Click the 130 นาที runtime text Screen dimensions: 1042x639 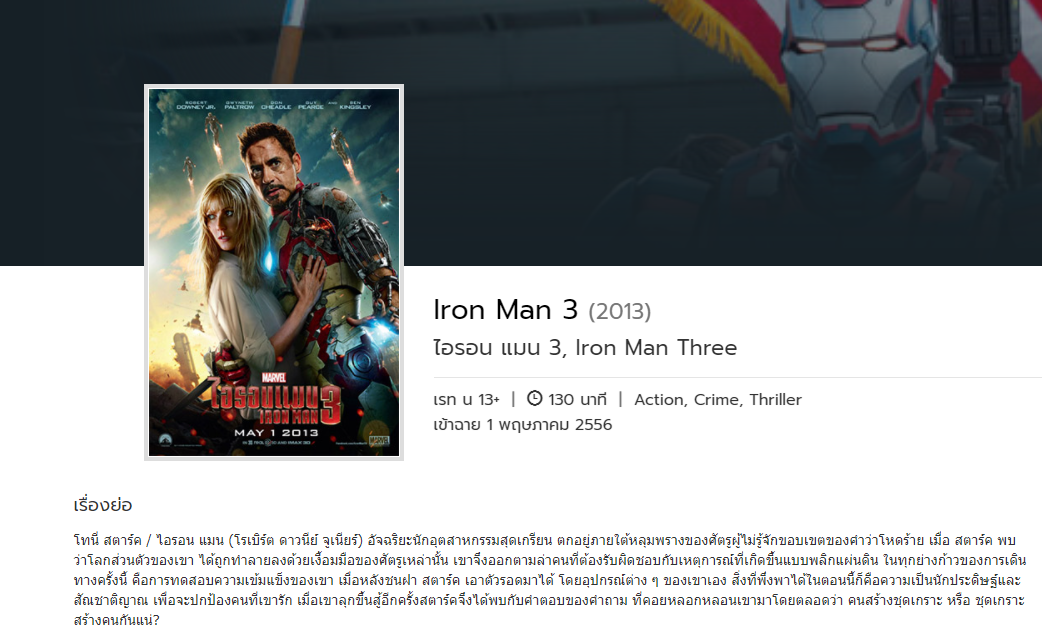tap(577, 400)
